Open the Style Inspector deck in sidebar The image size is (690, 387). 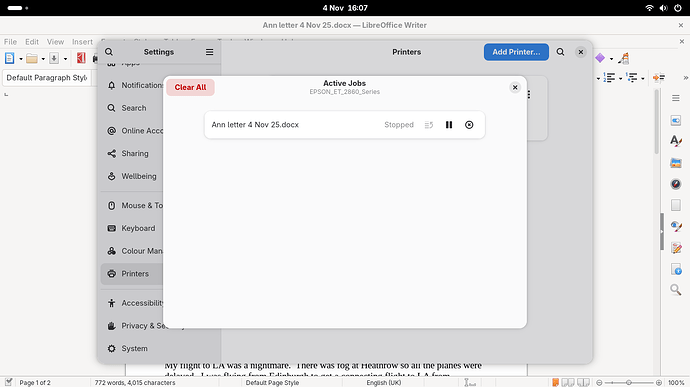pos(676,226)
